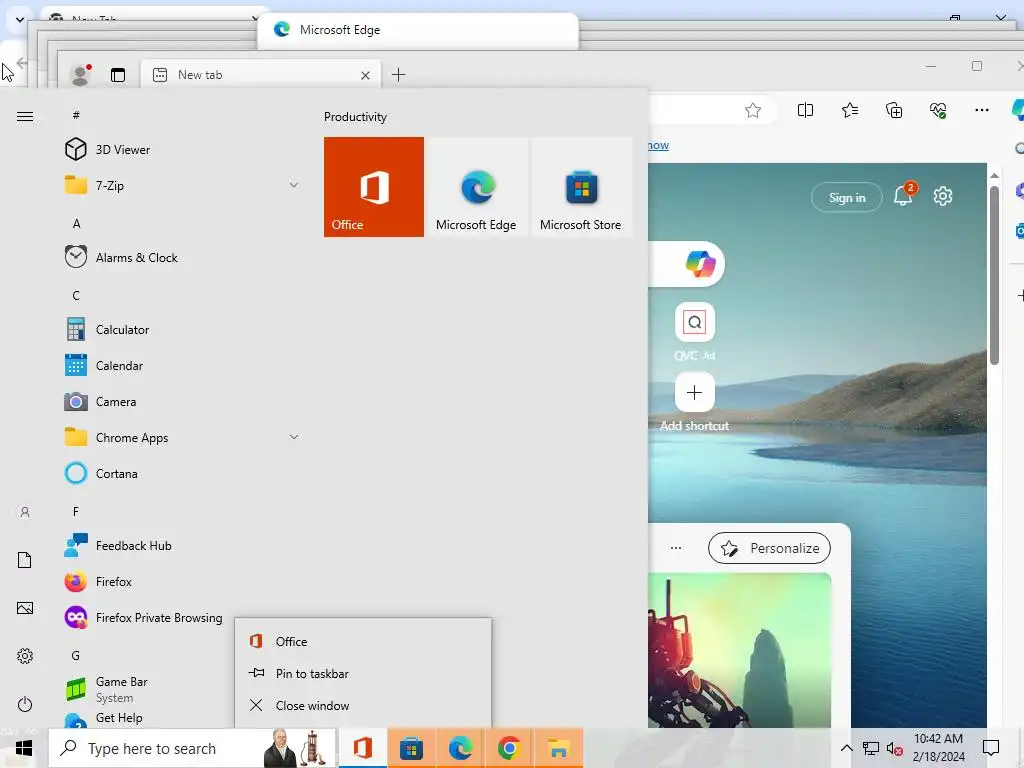Open Edge split screen icon
1024x768 pixels.
pos(805,110)
